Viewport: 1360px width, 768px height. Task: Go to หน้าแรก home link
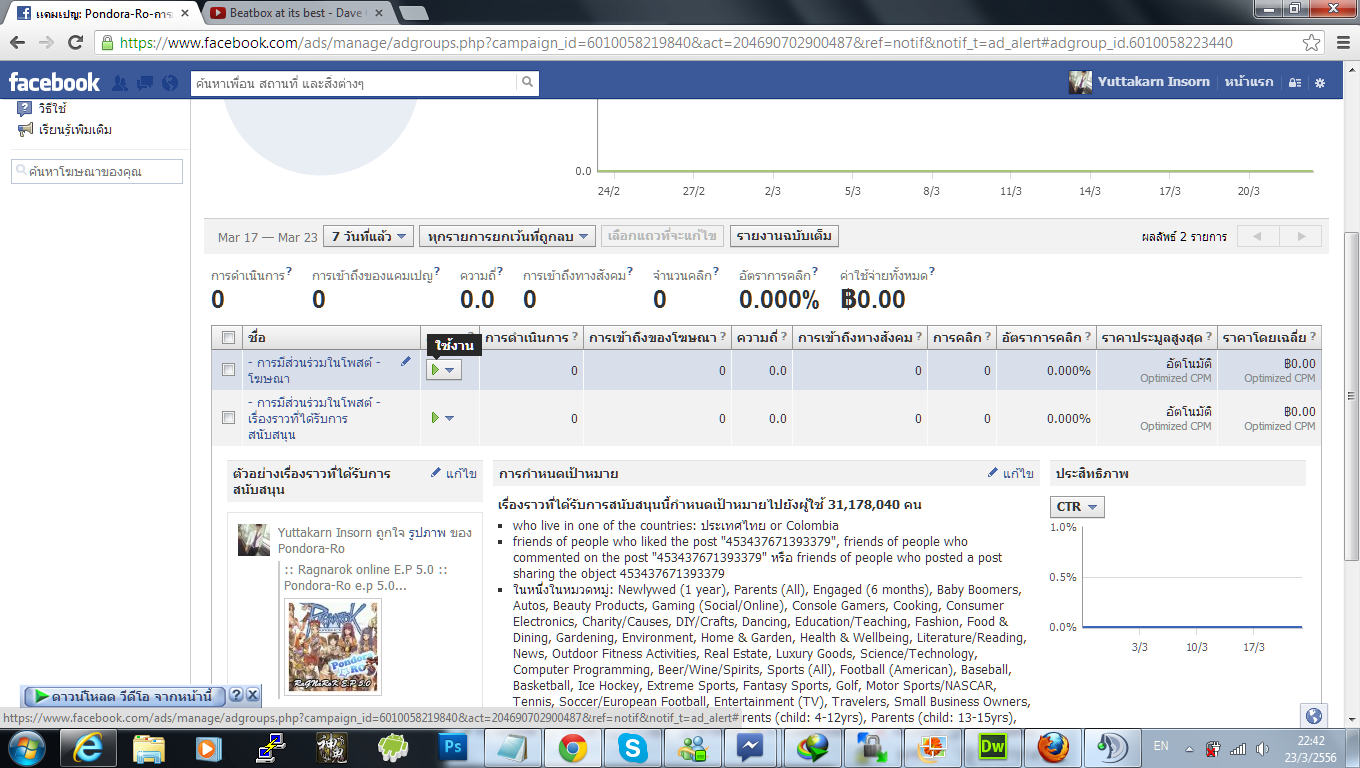[1249, 82]
